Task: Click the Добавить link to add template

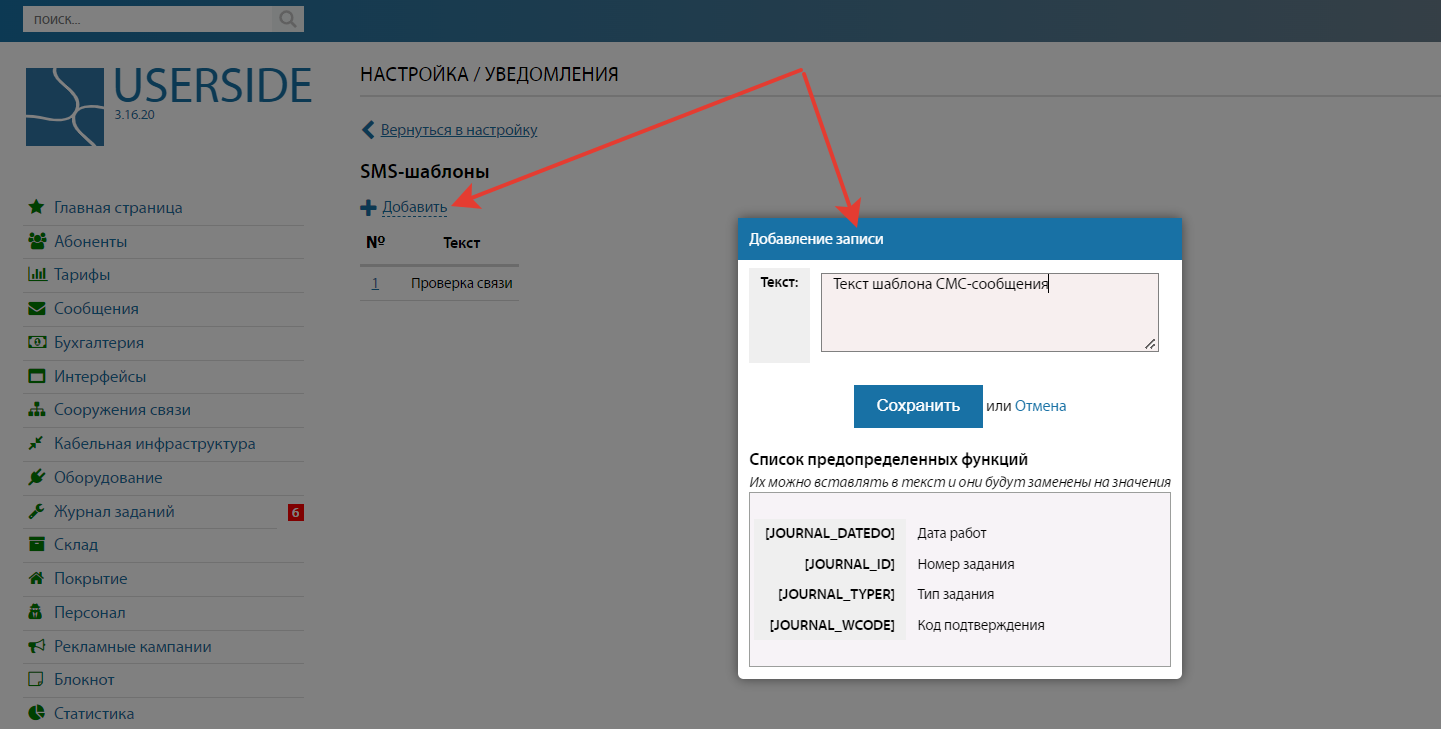Action: tap(415, 208)
